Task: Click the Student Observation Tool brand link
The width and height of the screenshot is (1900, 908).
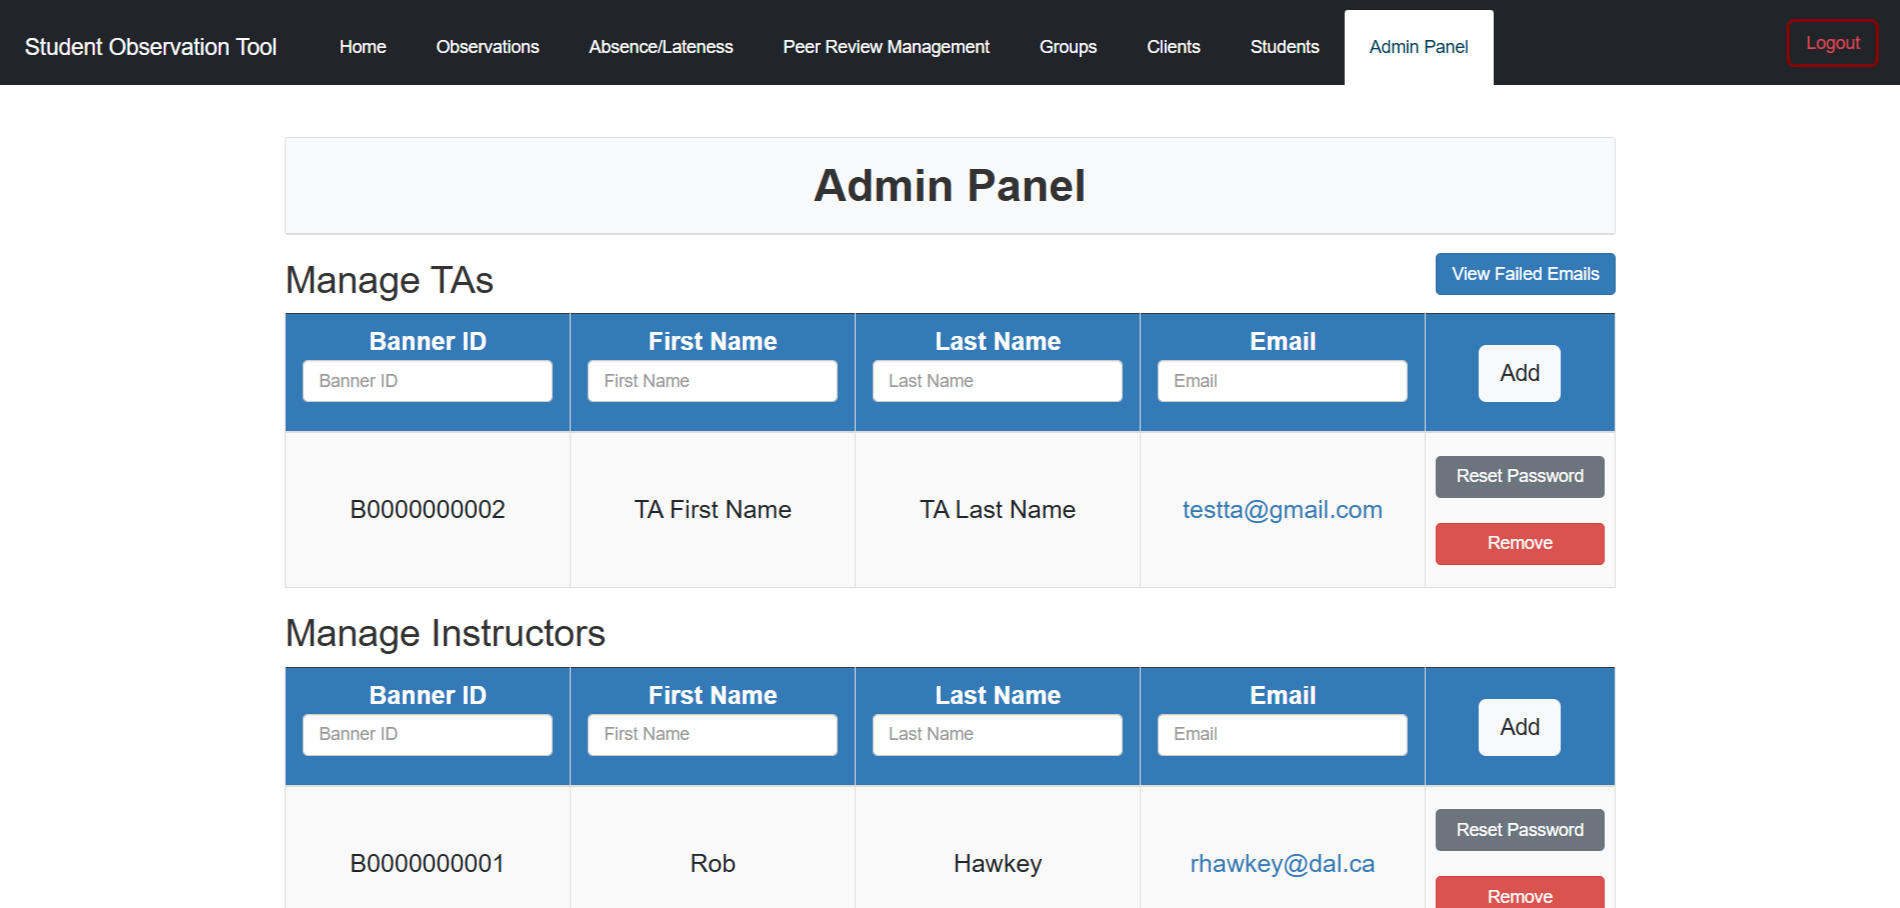Action: pos(151,47)
